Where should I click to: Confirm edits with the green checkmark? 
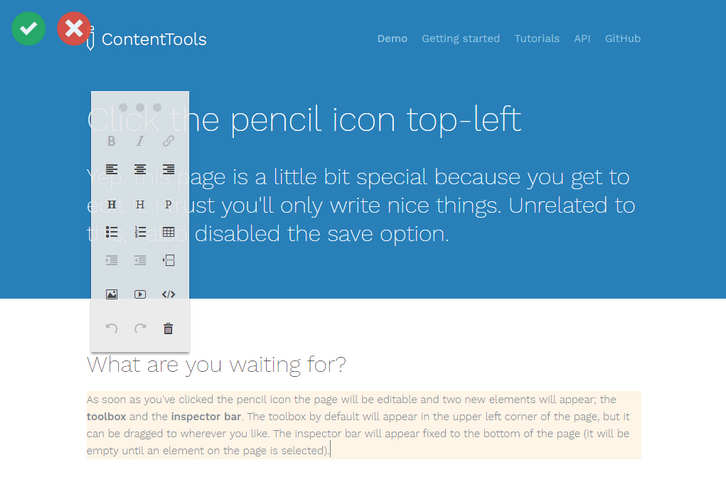[x=28, y=28]
